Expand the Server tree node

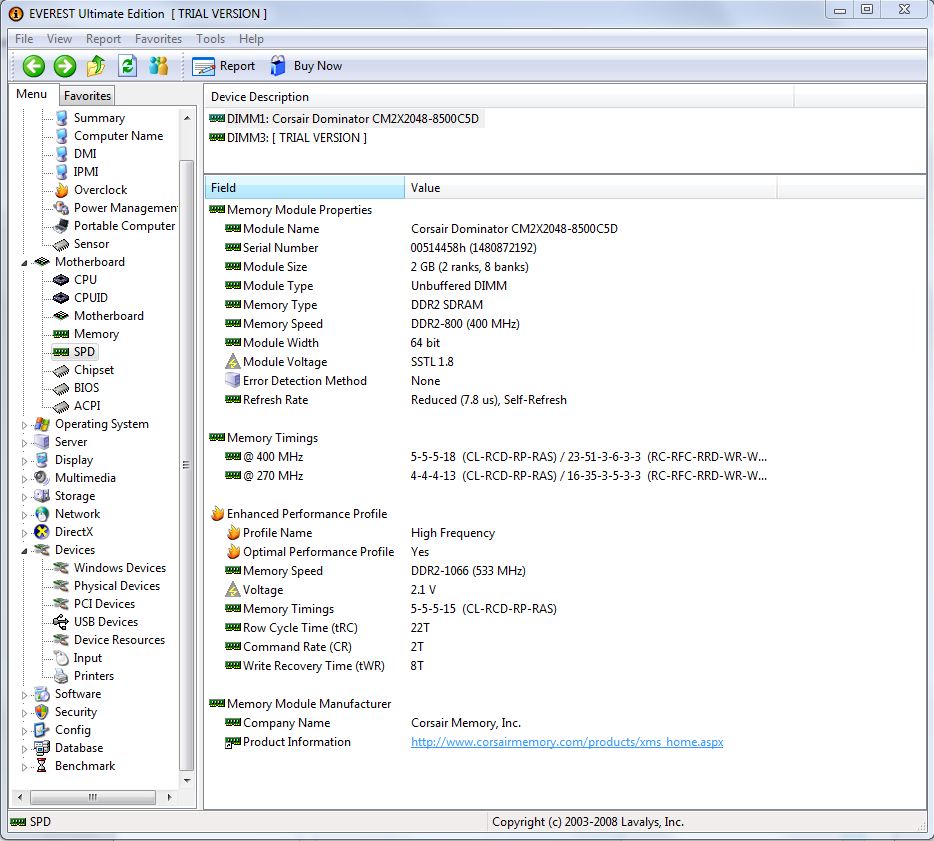24,443
